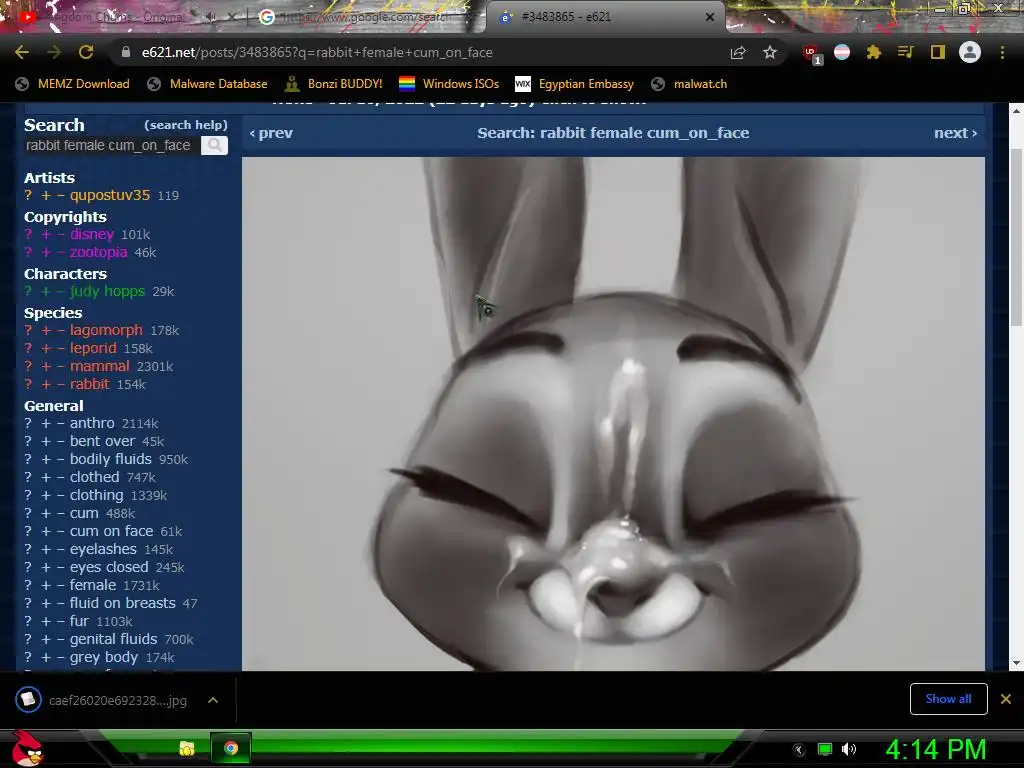Close the e621 tab
This screenshot has height=768, width=1024.
(x=710, y=18)
